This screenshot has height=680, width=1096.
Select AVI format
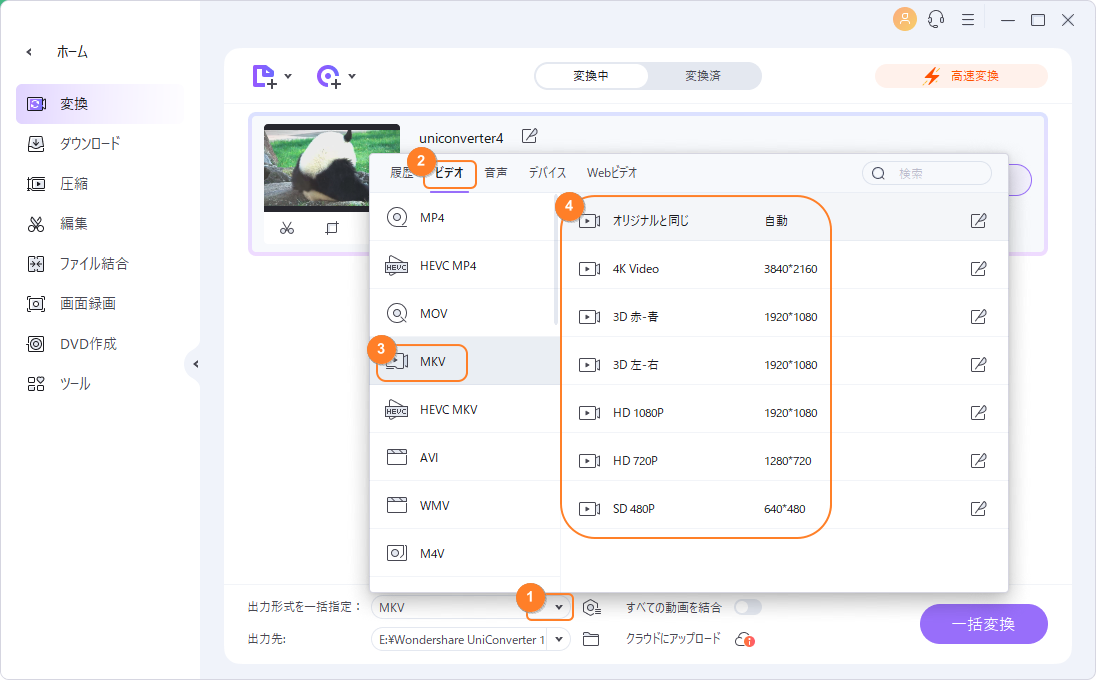click(464, 458)
